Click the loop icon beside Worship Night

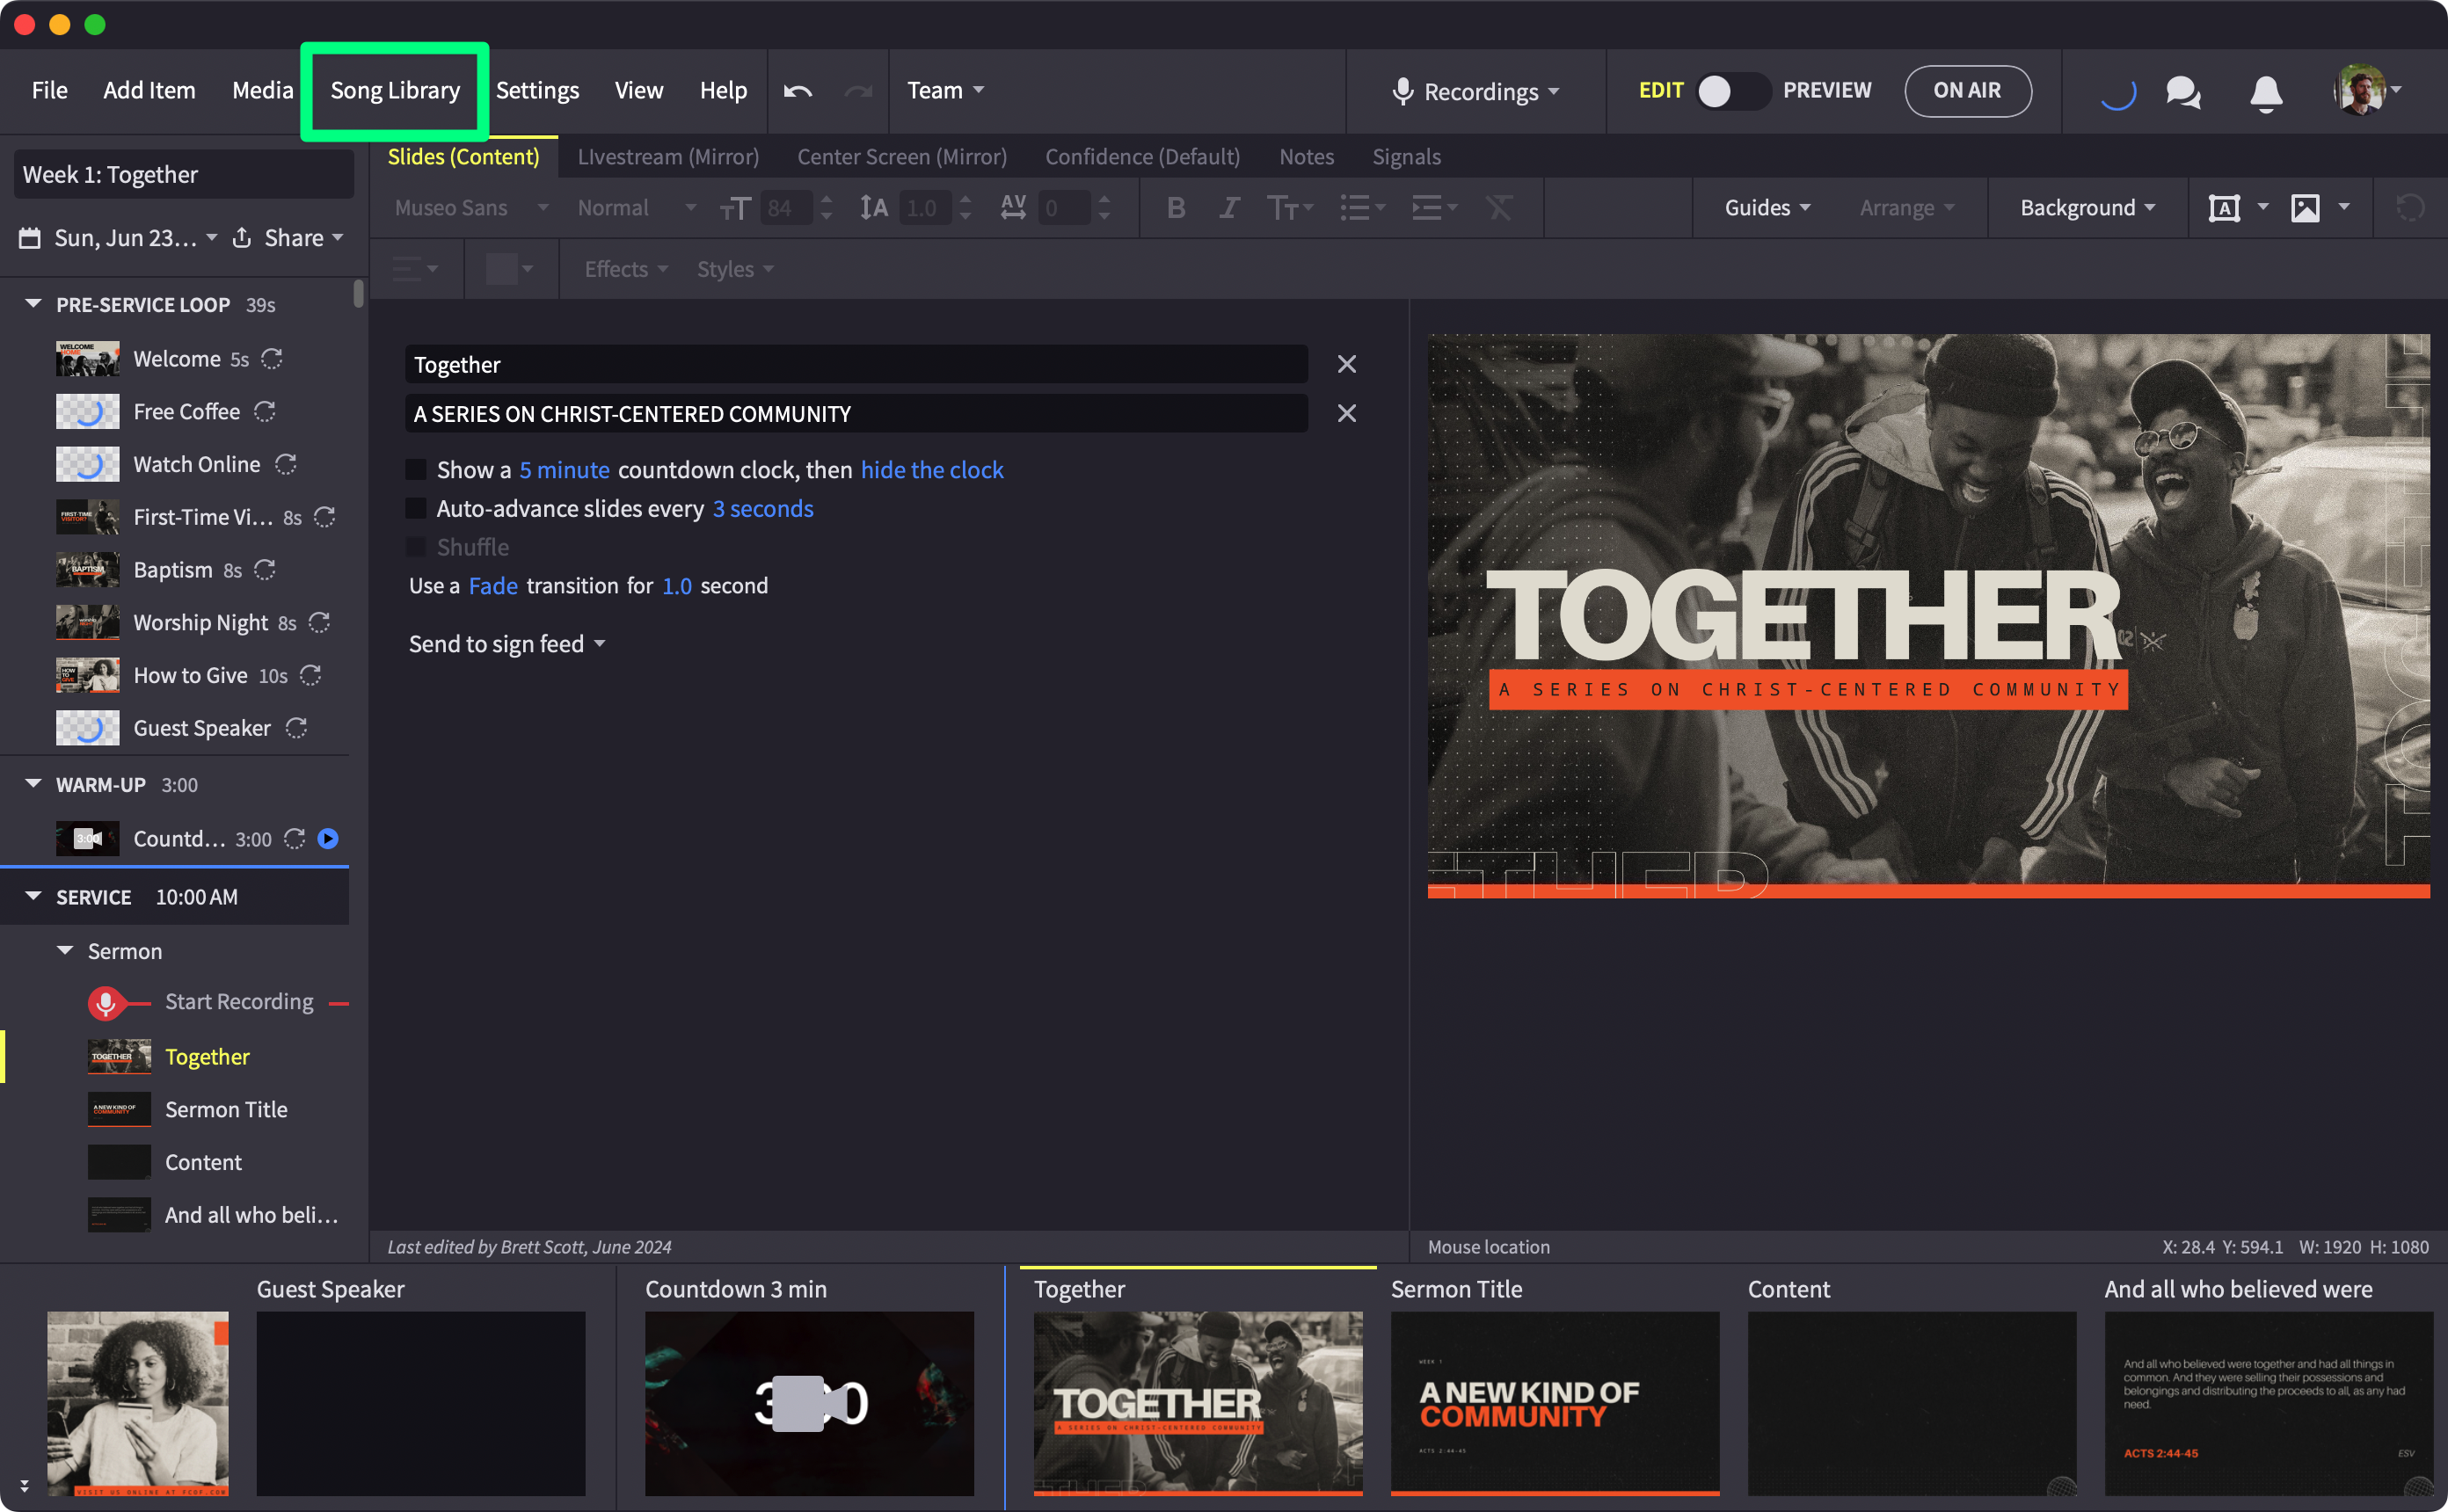pos(319,623)
